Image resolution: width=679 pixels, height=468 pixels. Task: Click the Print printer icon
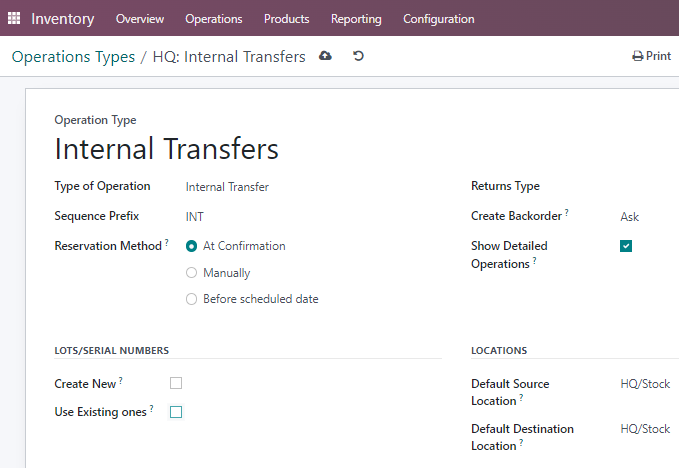click(x=637, y=56)
